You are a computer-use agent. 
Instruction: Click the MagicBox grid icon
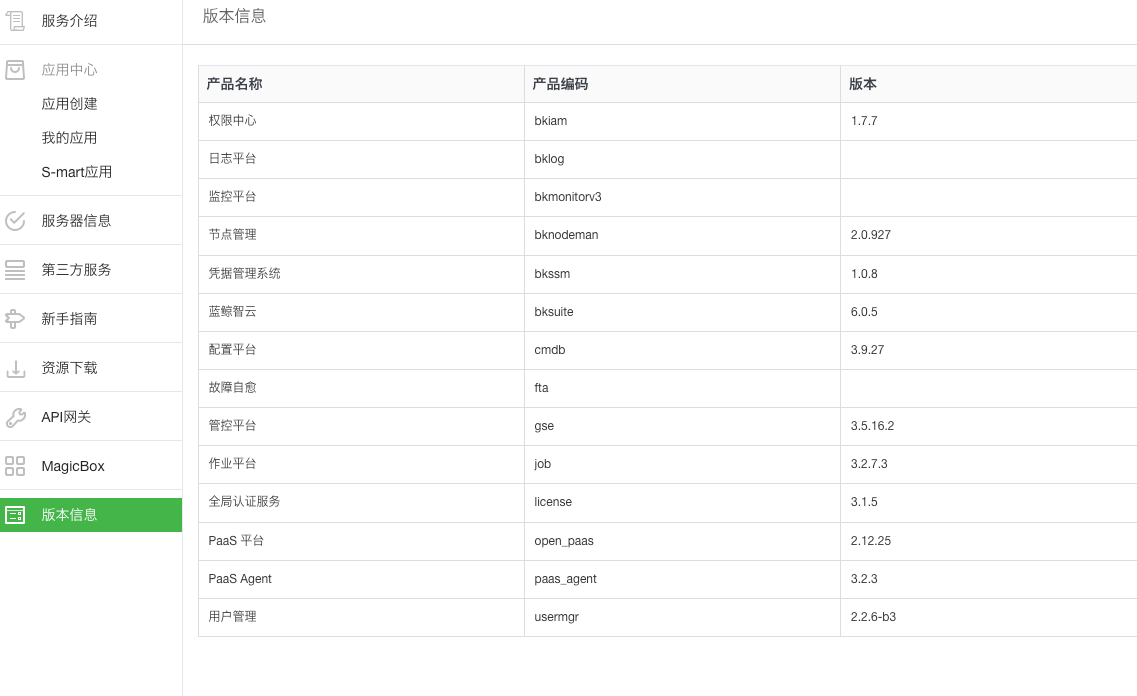pos(15,465)
